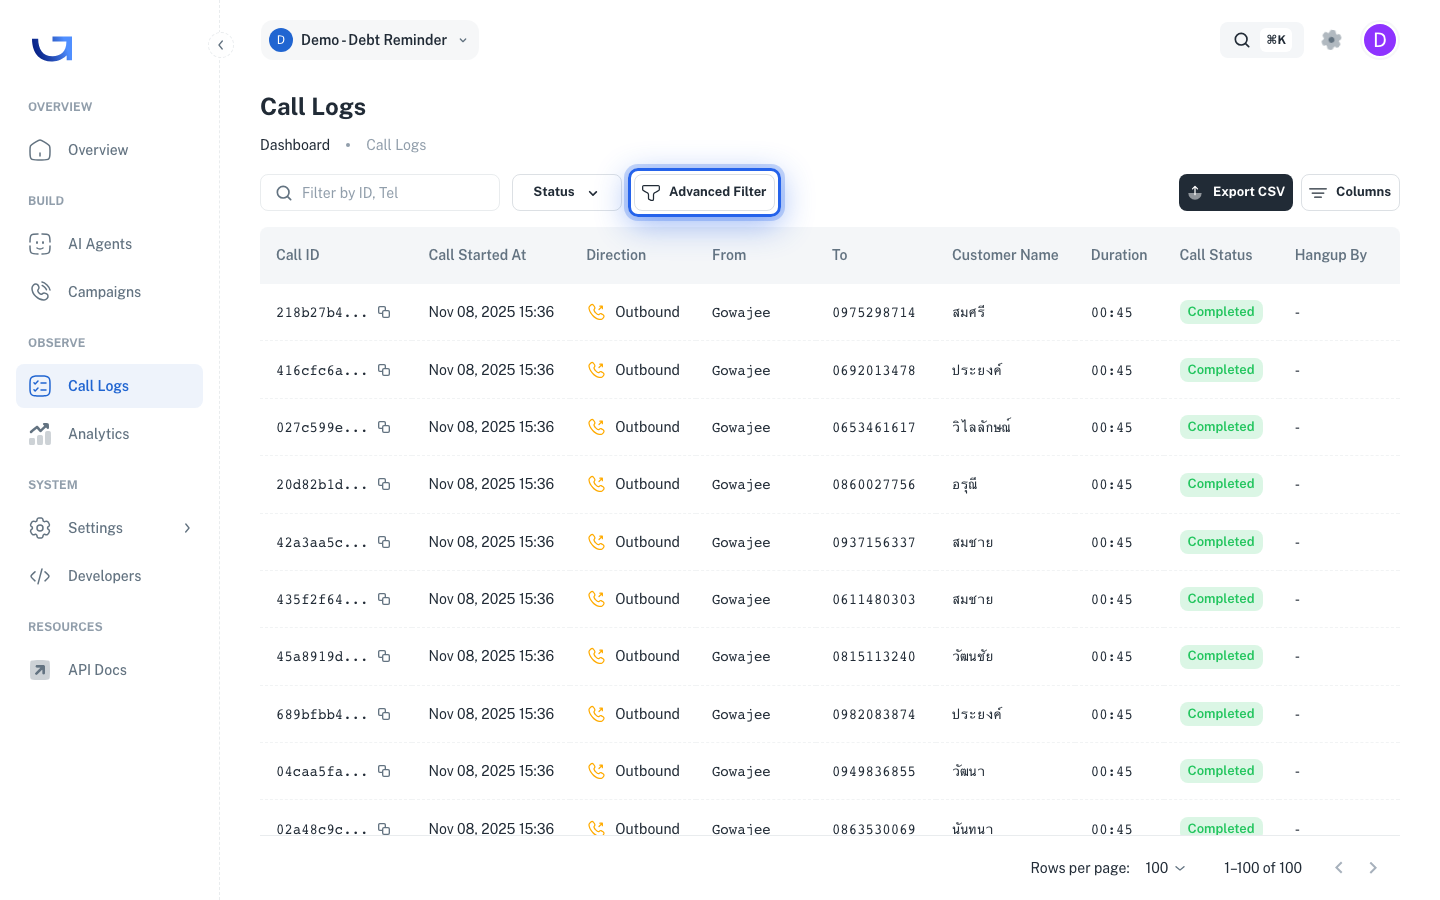Open the Columns visibility button
This screenshot has width=1440, height=900.
point(1350,192)
